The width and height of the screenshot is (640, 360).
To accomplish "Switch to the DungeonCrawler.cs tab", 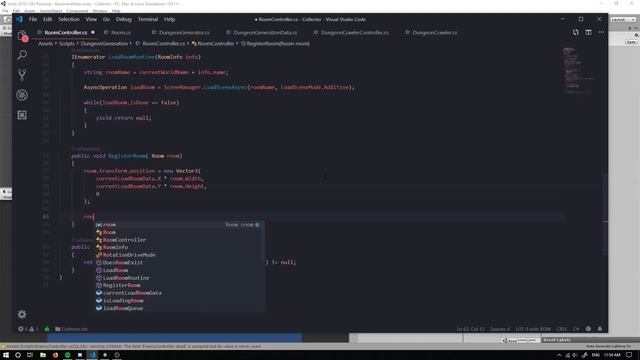I will click(x=434, y=32).
